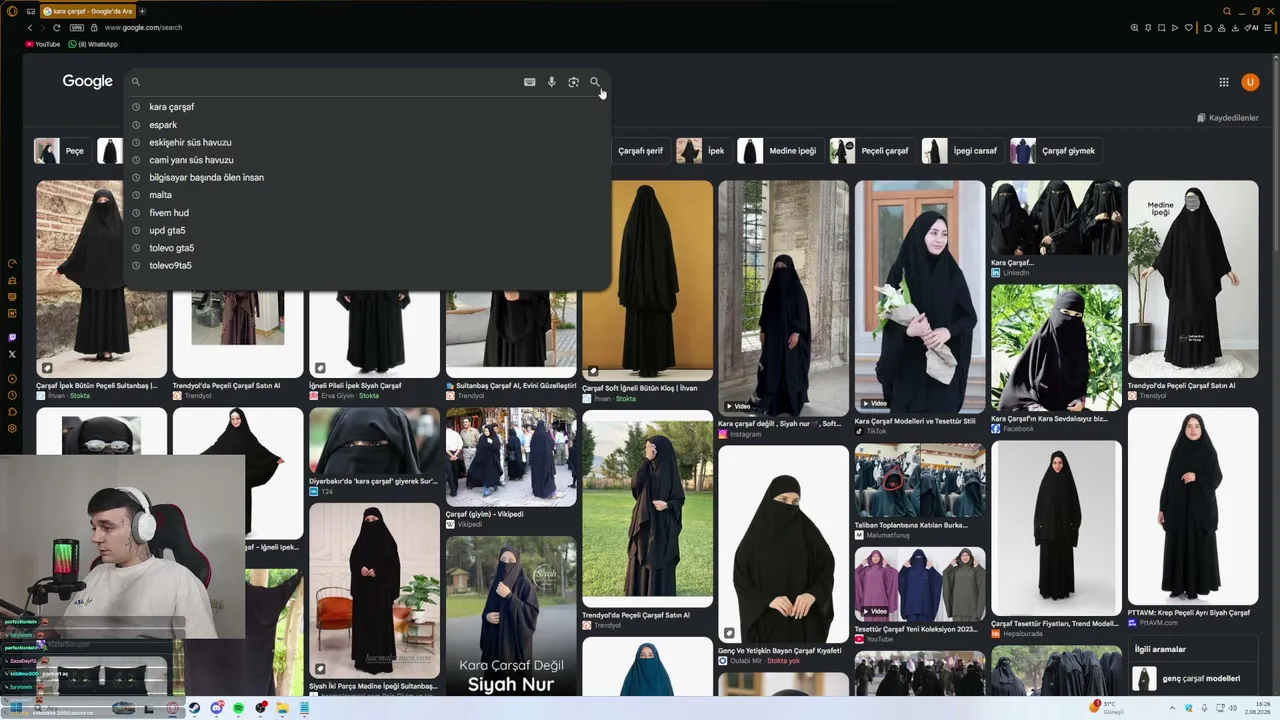Start voice search with the microphone
1280x720 pixels.
pos(551,82)
